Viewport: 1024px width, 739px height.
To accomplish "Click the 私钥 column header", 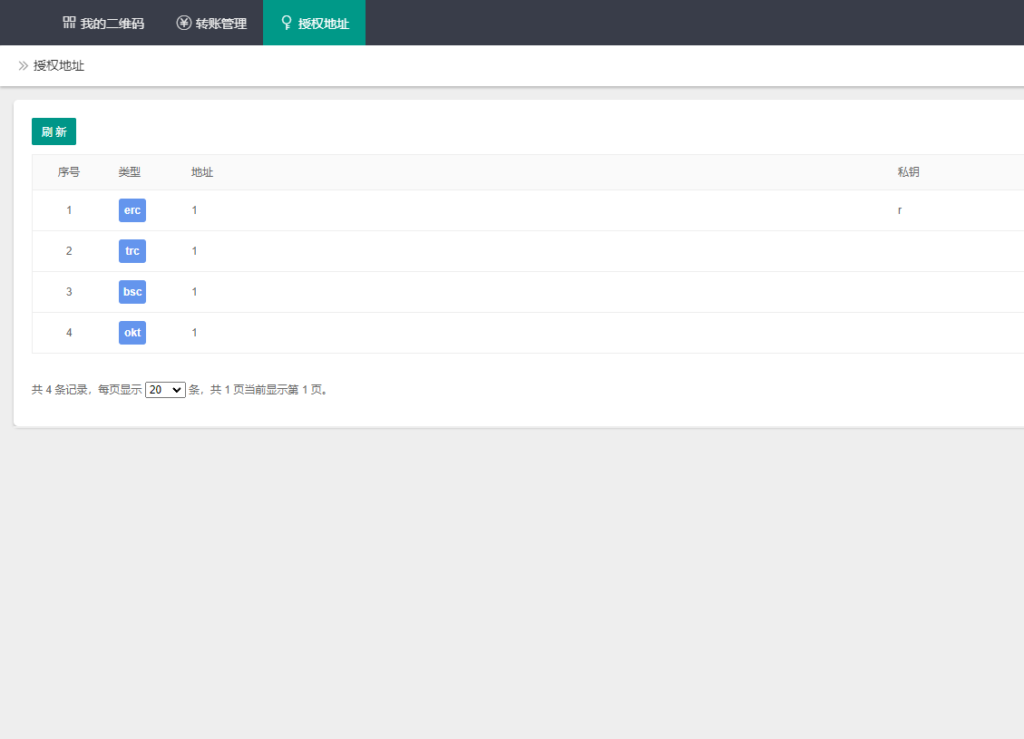I will (x=908, y=172).
